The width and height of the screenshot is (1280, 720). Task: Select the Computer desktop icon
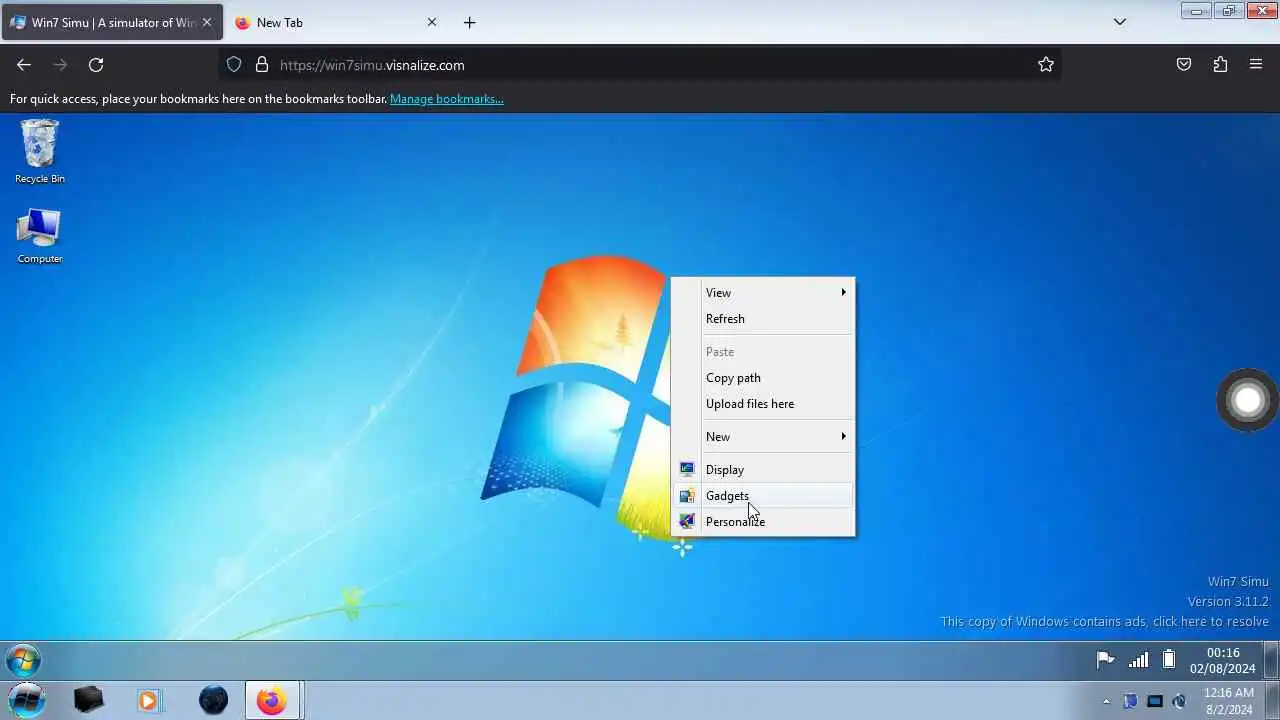coord(40,236)
